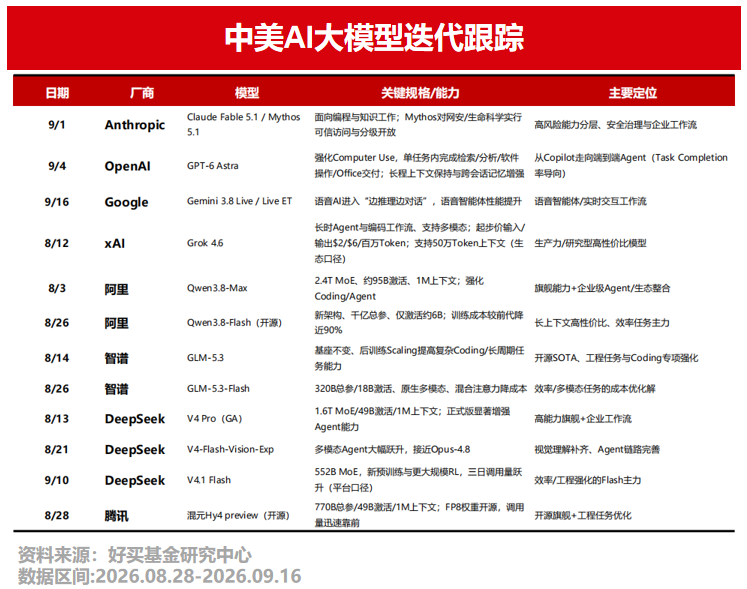
Task: Click the date 8/13 cell
Action: (57, 419)
